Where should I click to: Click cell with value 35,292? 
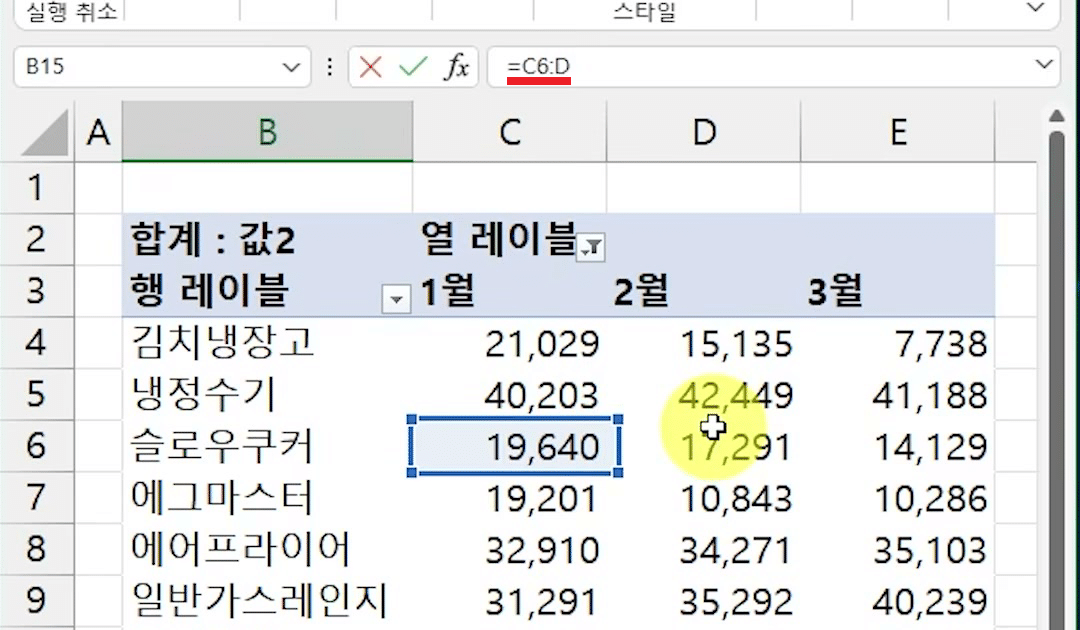tap(704, 600)
